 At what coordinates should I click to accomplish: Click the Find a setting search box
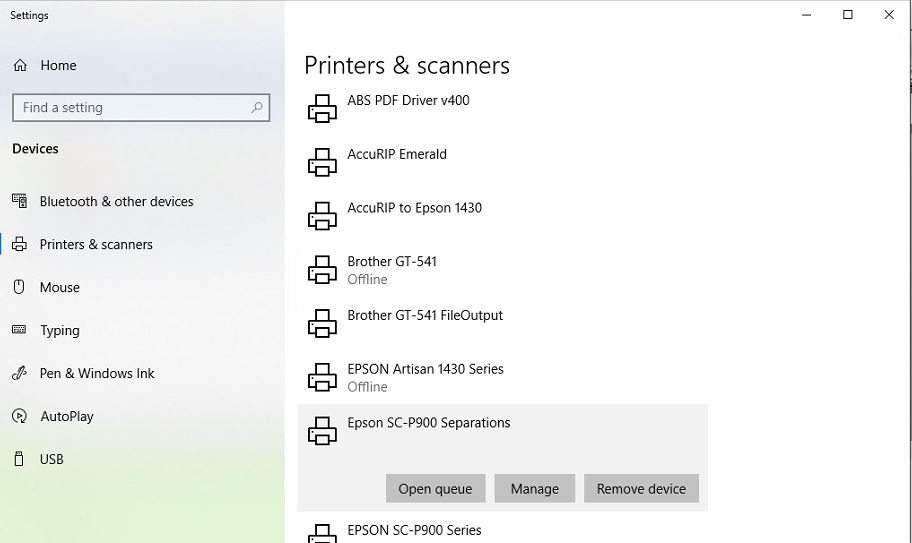click(141, 108)
